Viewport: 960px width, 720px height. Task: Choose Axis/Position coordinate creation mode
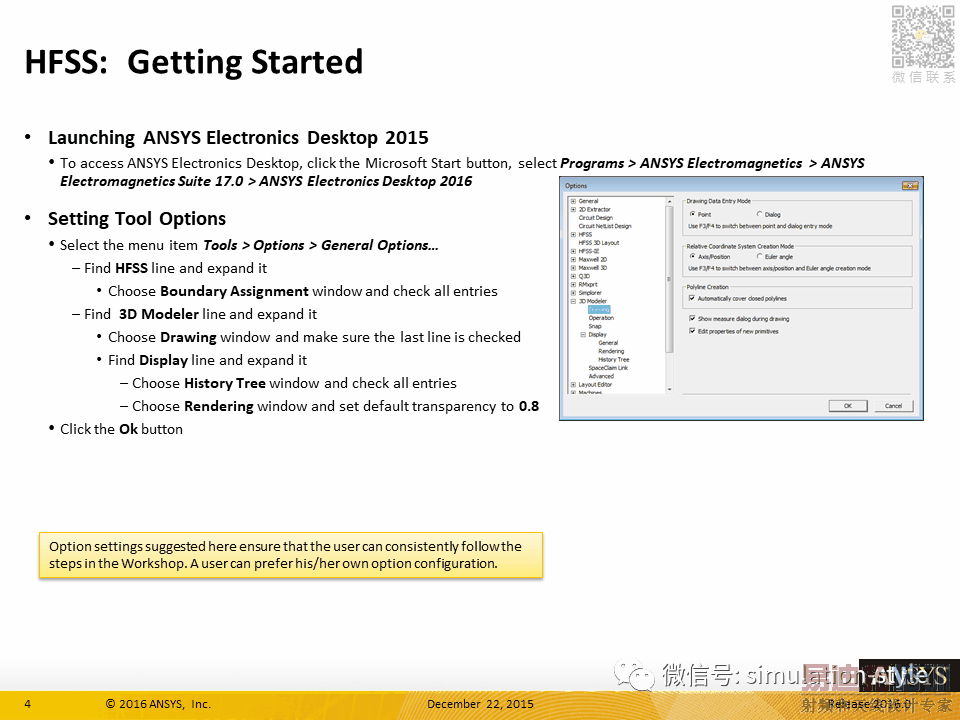pyautogui.click(x=692, y=257)
